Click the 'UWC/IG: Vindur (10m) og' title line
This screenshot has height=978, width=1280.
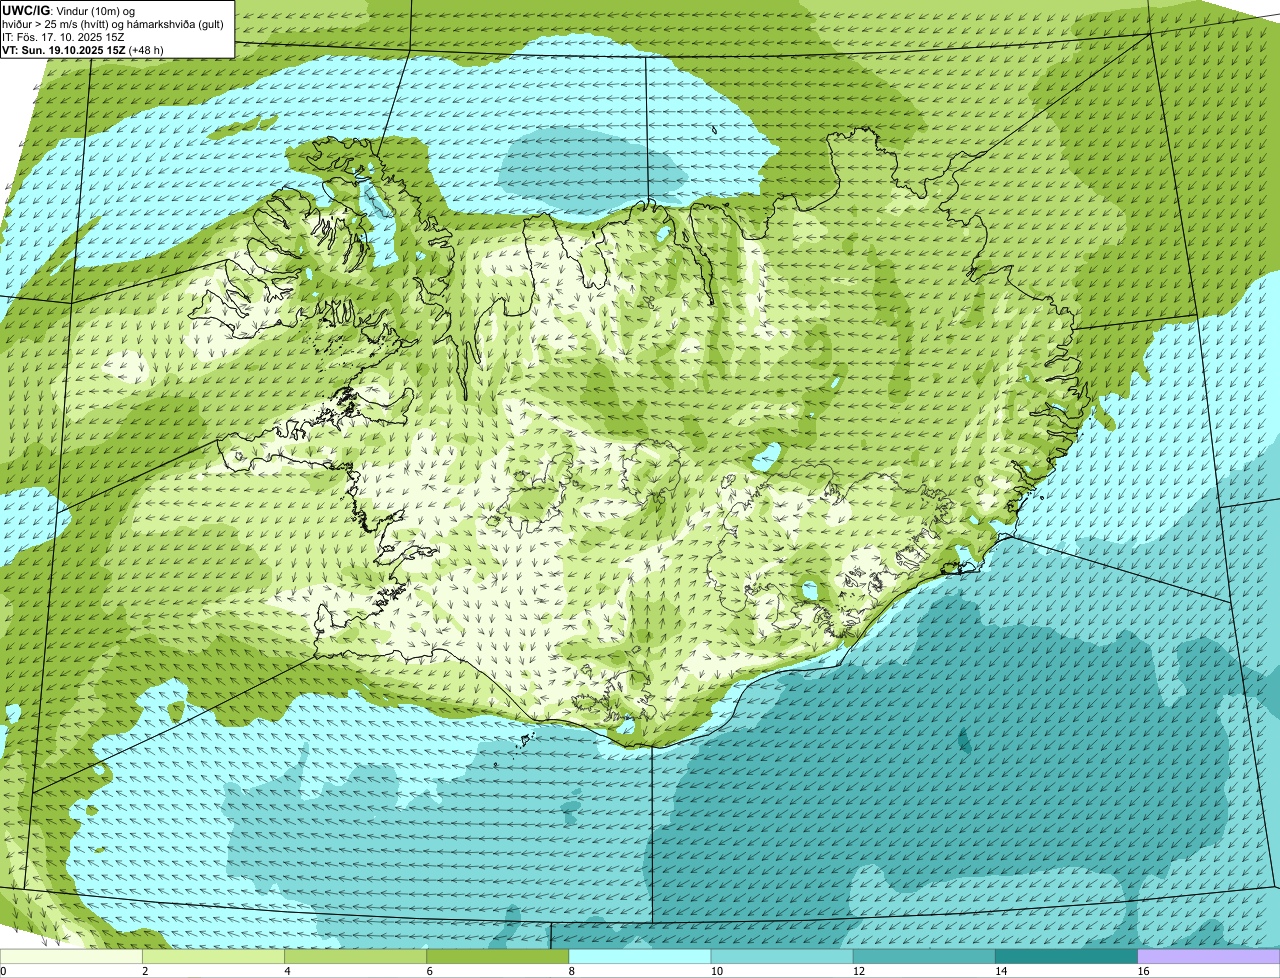pos(69,10)
